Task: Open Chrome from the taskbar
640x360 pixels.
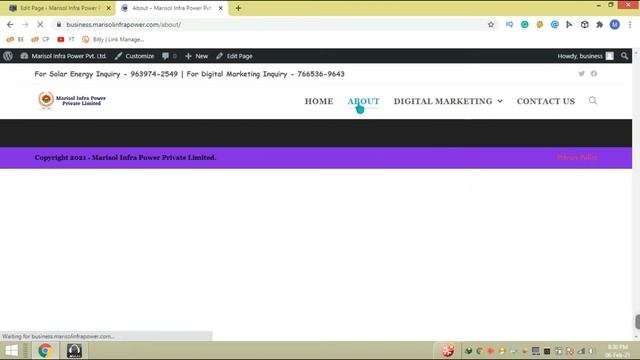Action: 45,351
